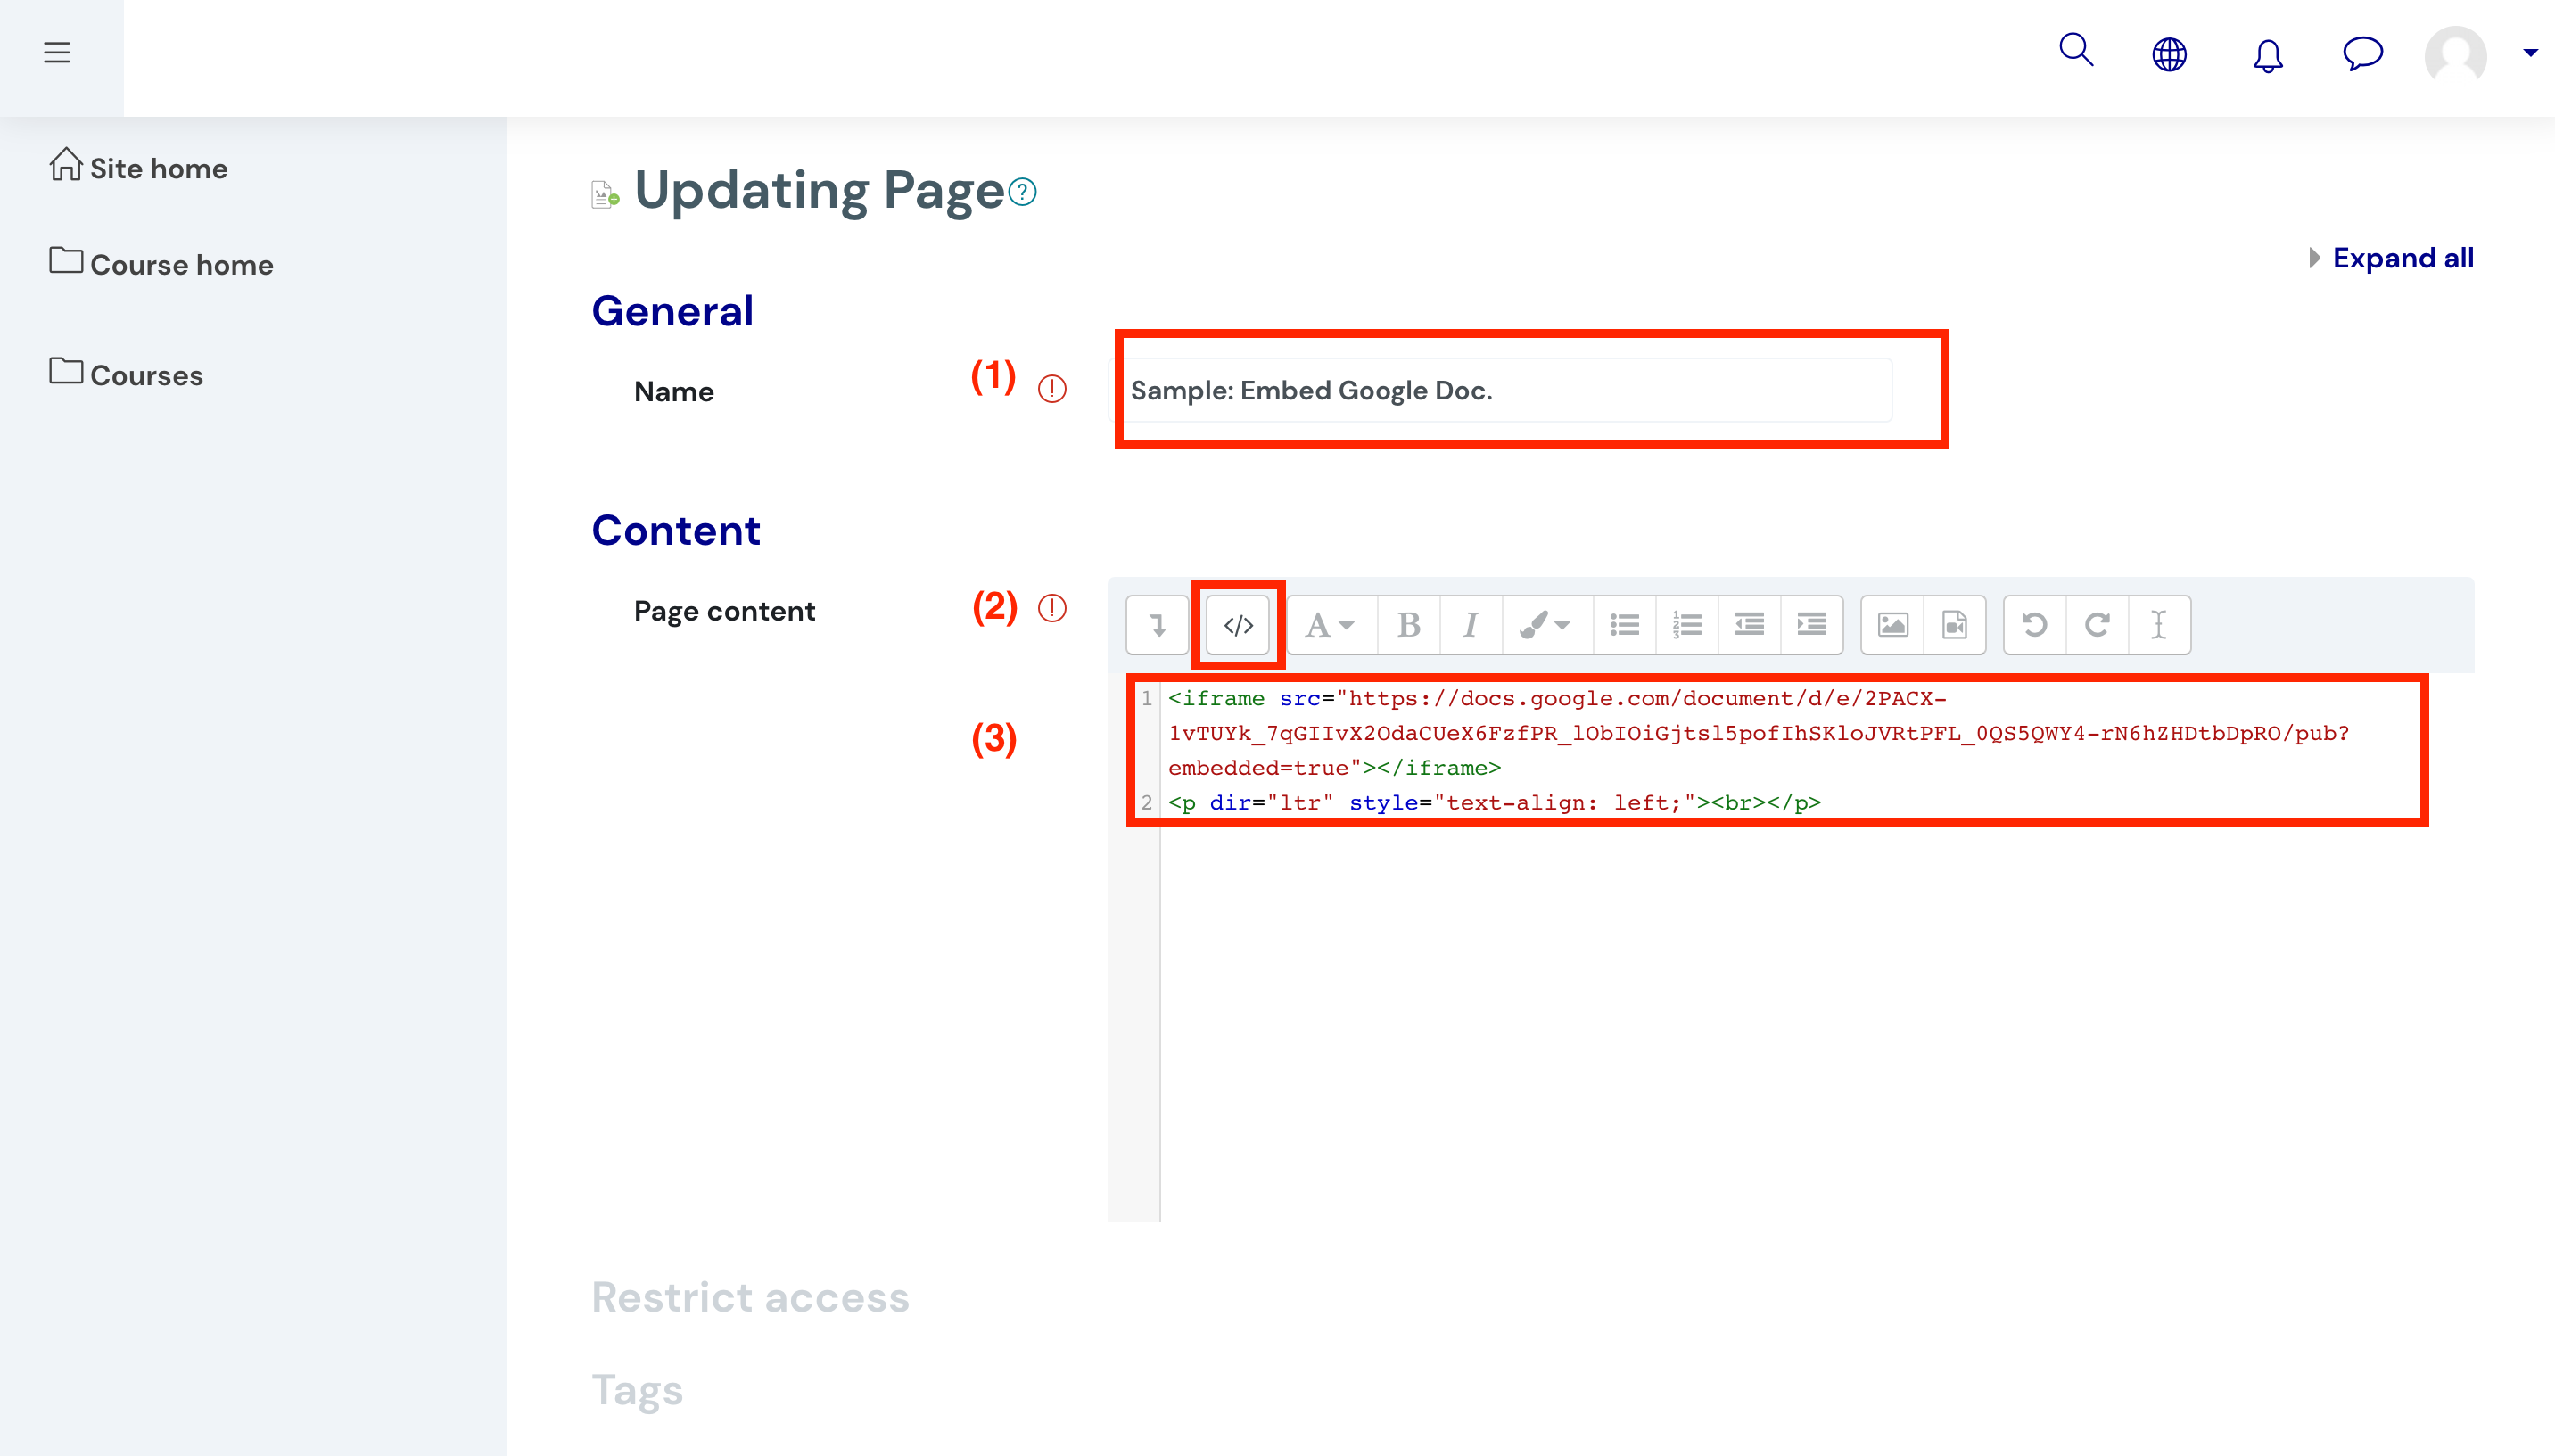Click the paragraph tag code on line 2

[1494, 802]
